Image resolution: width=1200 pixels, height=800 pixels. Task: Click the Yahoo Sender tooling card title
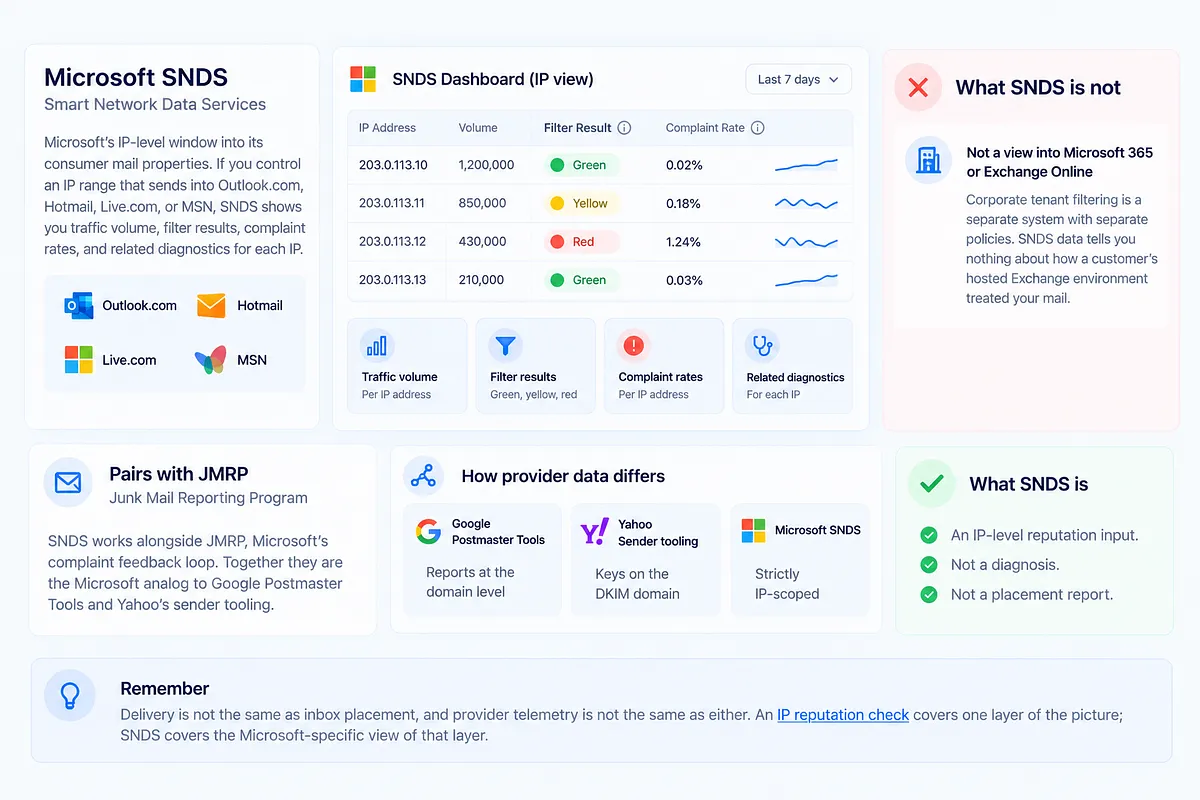point(658,532)
